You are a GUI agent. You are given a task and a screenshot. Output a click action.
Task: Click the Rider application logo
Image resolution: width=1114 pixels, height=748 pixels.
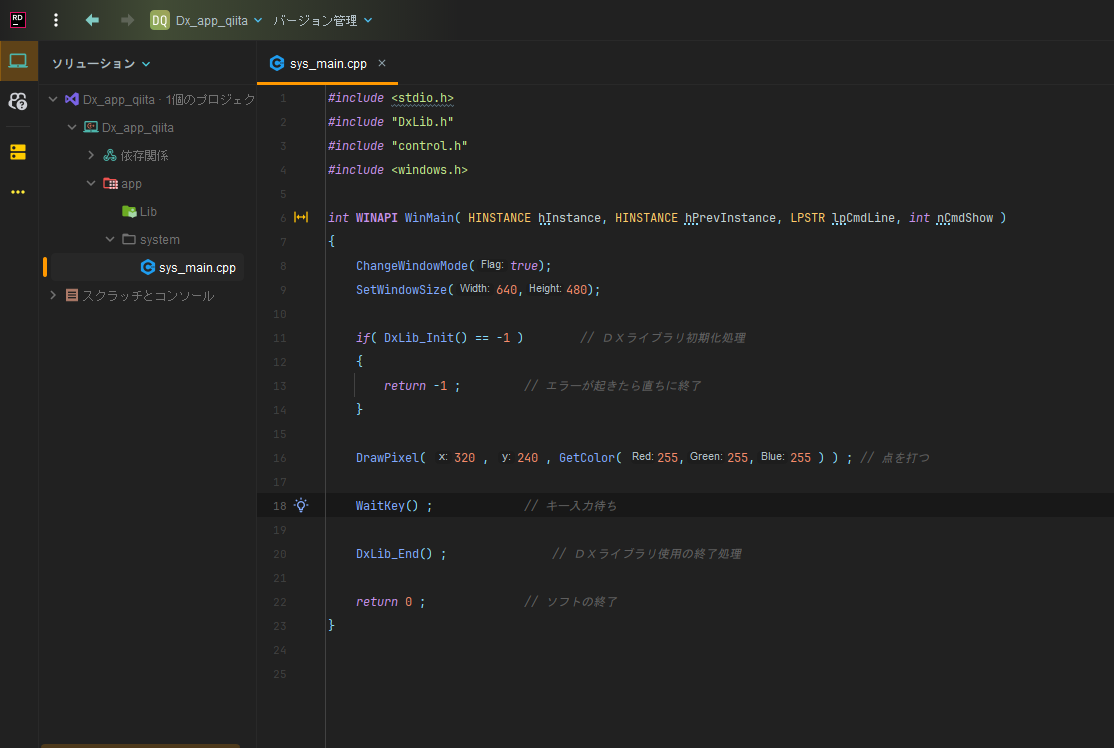click(16, 19)
